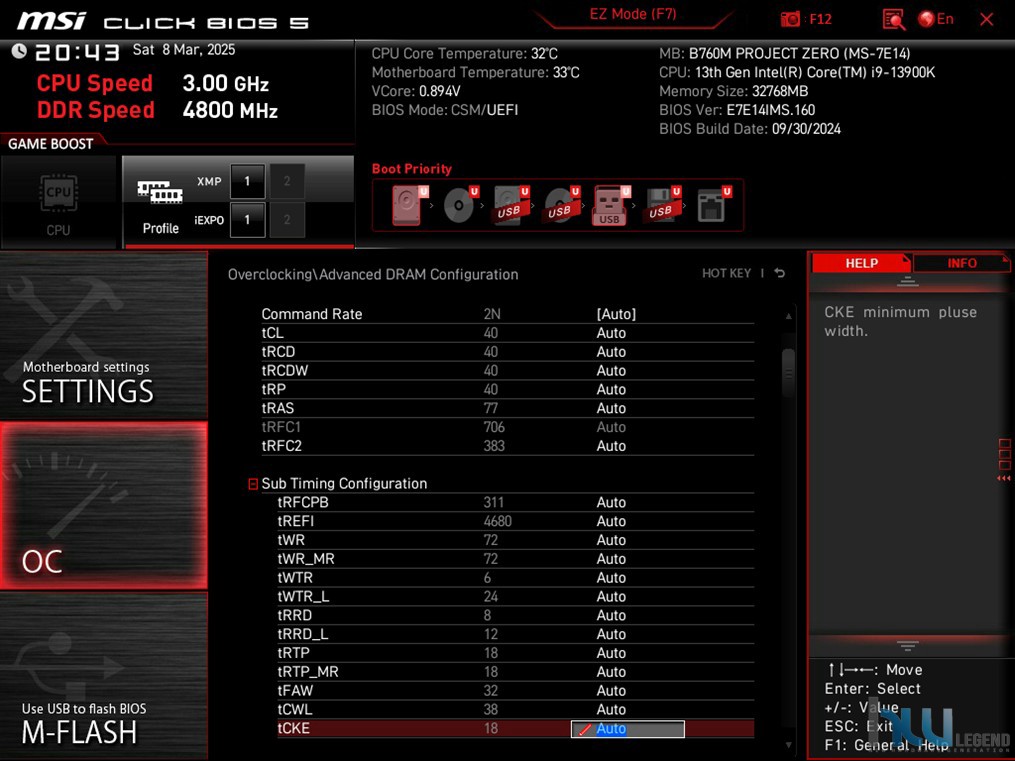Select the tRCDW Auto value field
1015x761 pixels.
coord(610,370)
